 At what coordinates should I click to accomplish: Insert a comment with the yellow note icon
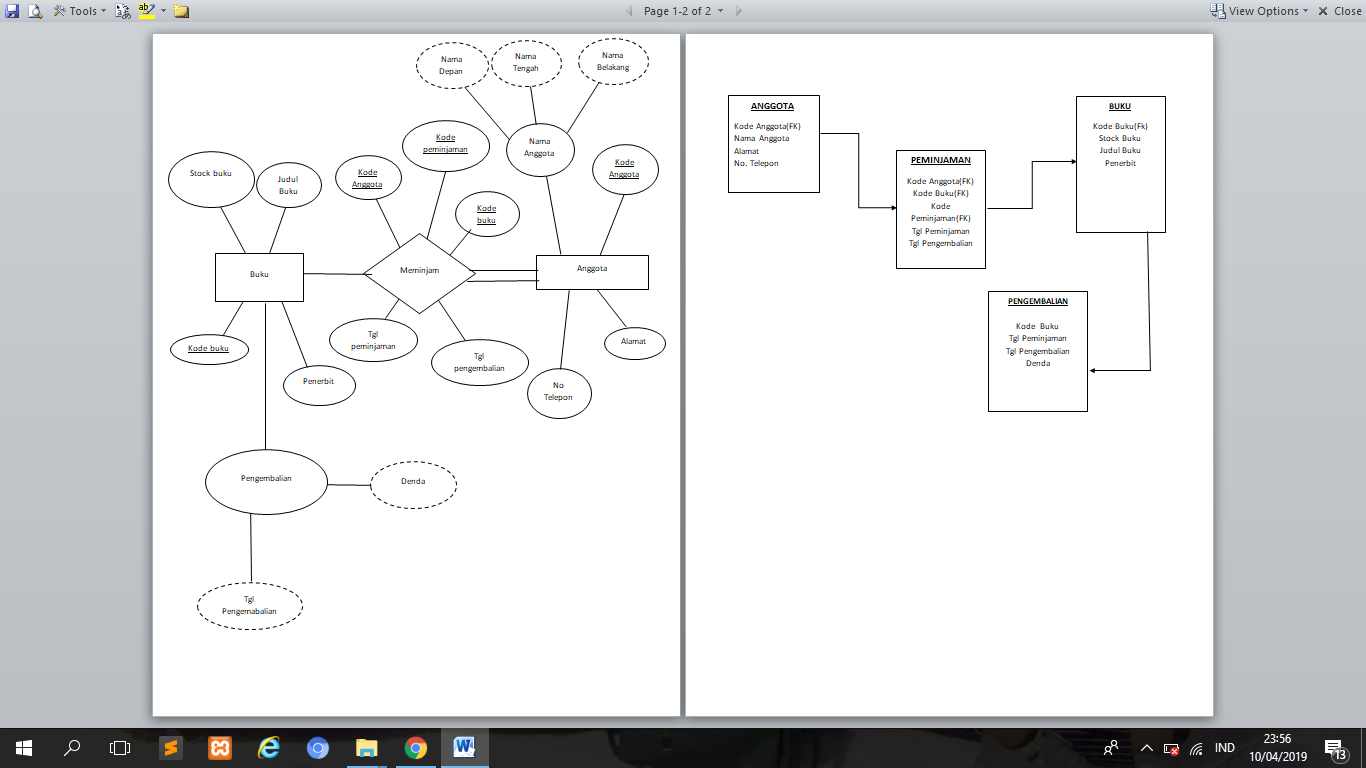click(181, 11)
